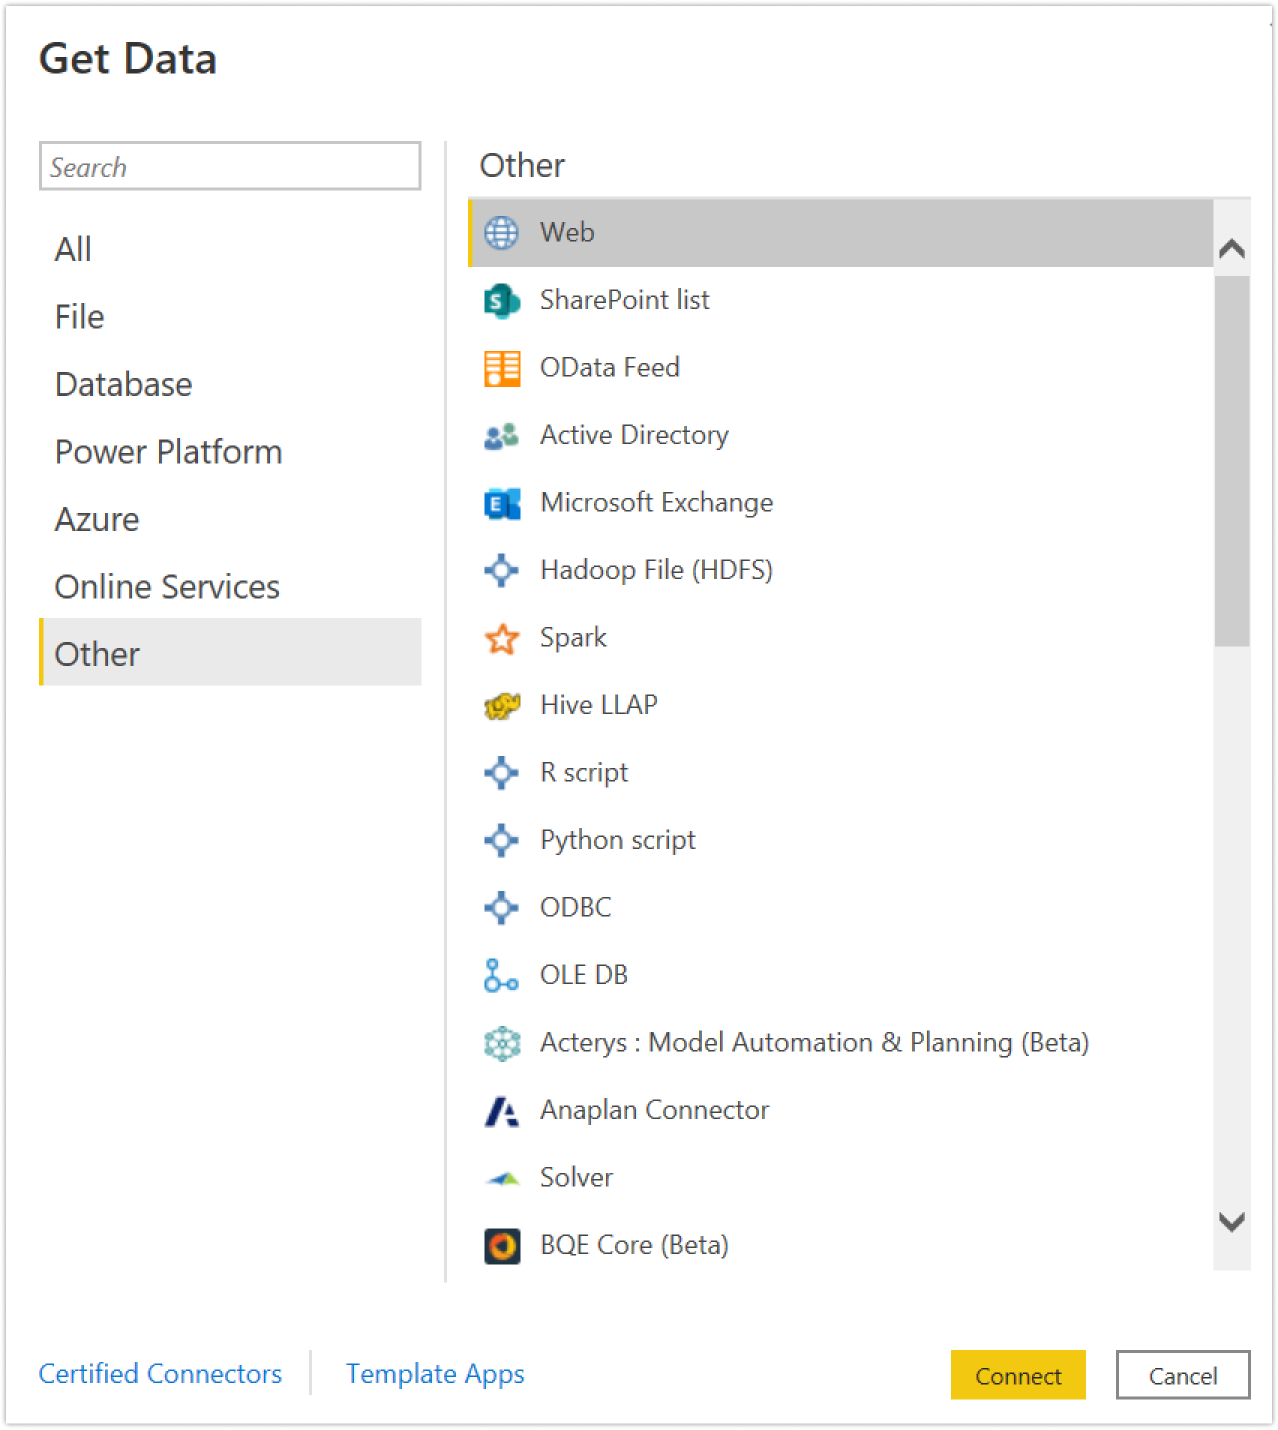
Task: Switch to Power Platform category
Action: (229, 452)
